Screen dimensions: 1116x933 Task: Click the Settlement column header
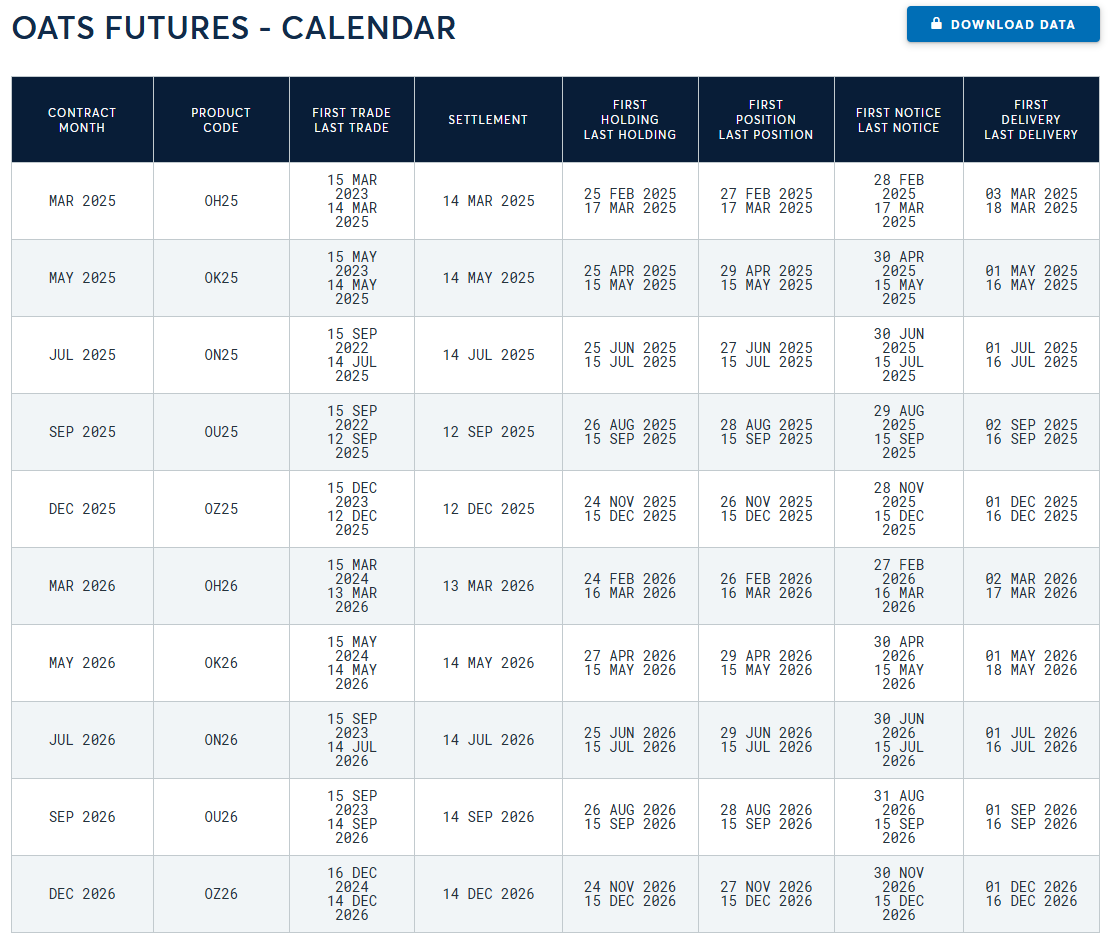click(x=488, y=120)
